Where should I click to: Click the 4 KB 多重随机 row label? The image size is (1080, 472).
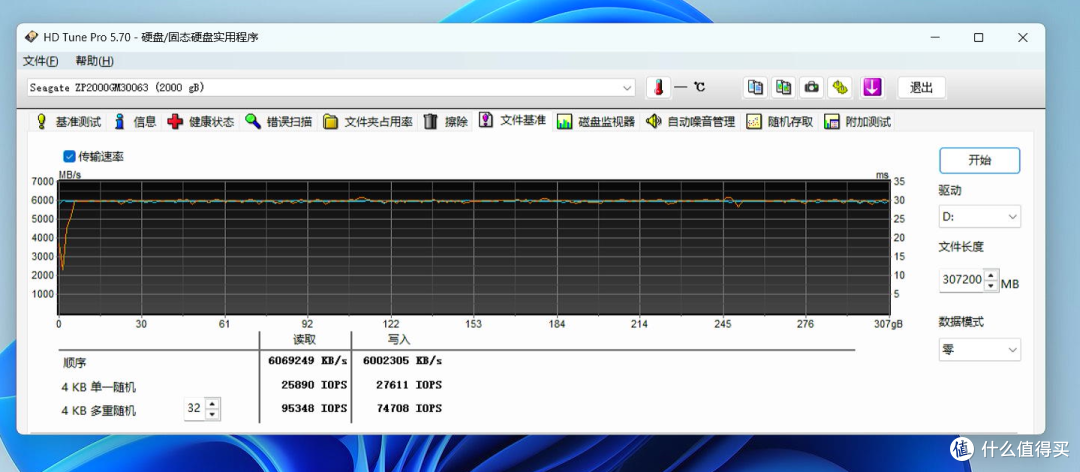(x=98, y=411)
